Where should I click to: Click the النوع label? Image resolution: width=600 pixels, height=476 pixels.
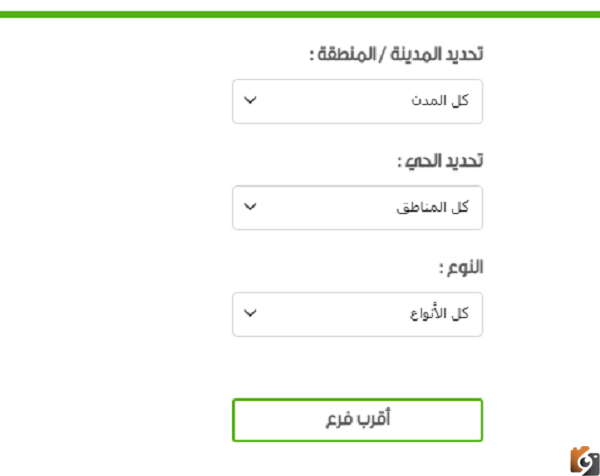[461, 267]
